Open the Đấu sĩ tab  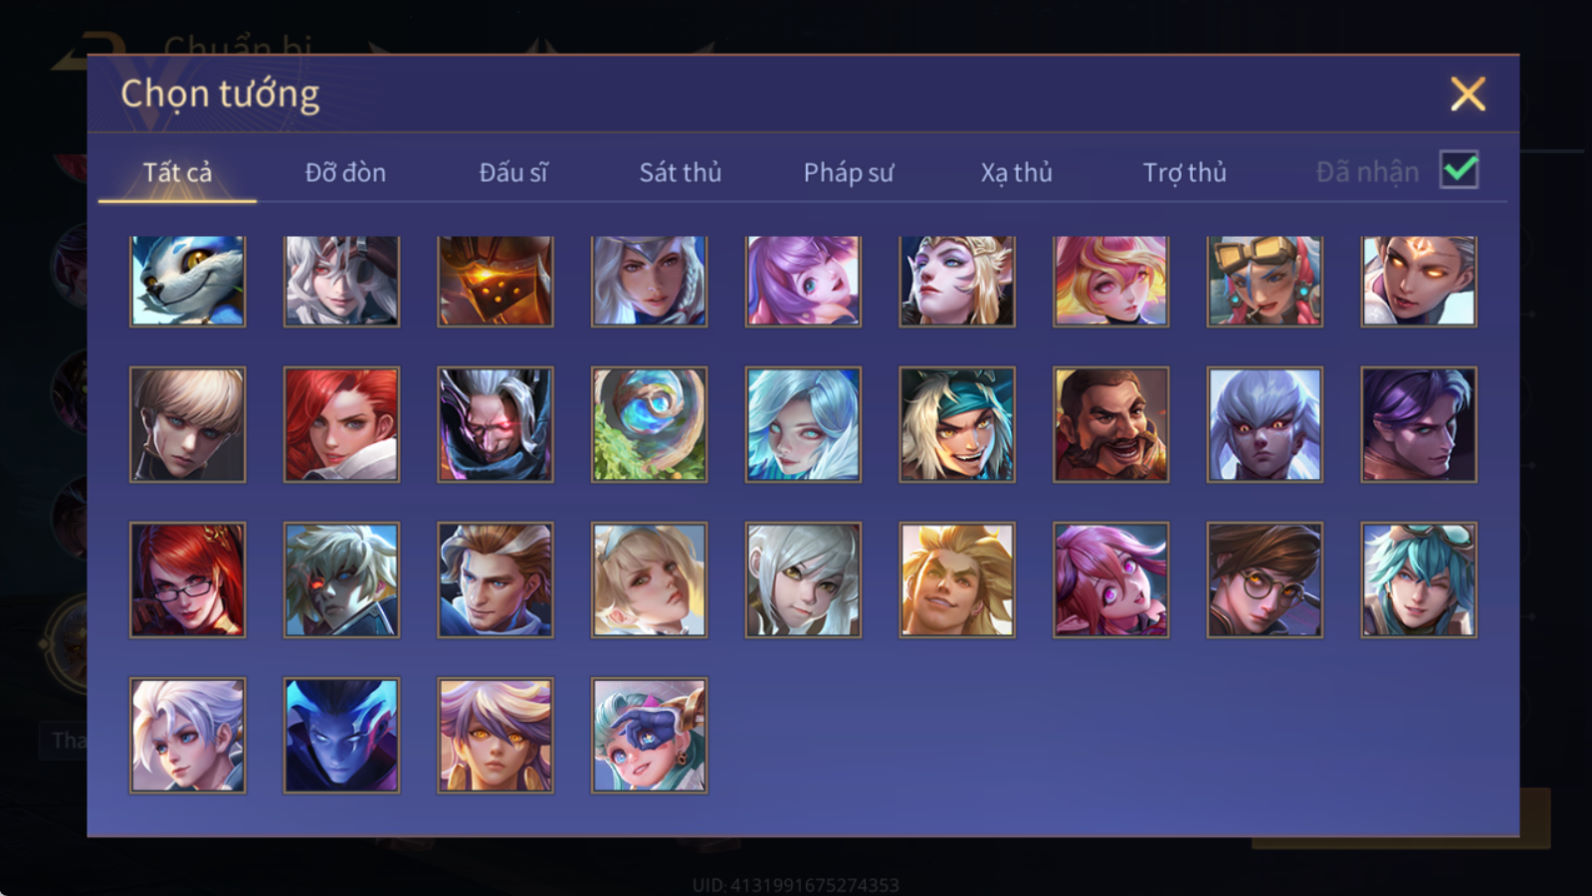[x=513, y=172]
